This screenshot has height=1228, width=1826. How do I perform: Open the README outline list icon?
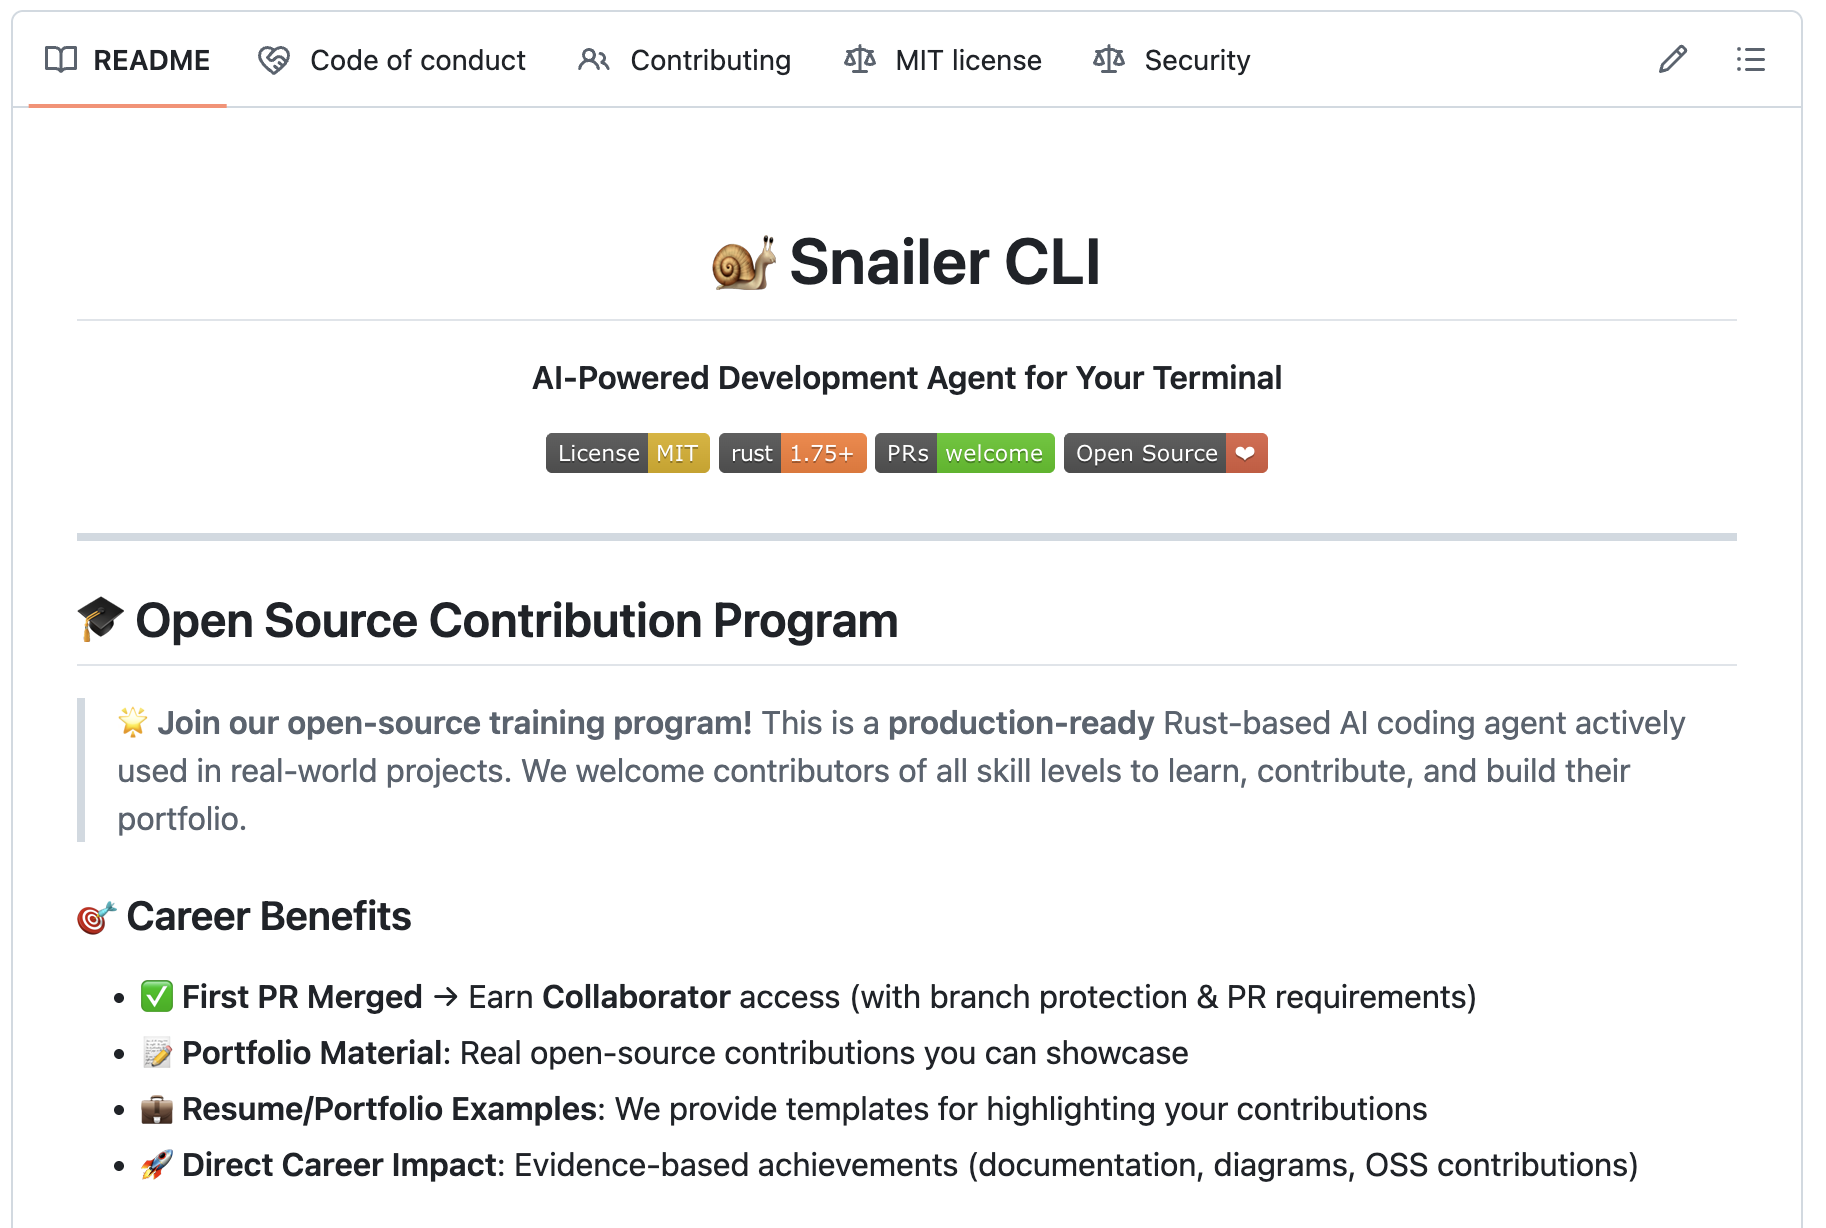click(x=1750, y=60)
